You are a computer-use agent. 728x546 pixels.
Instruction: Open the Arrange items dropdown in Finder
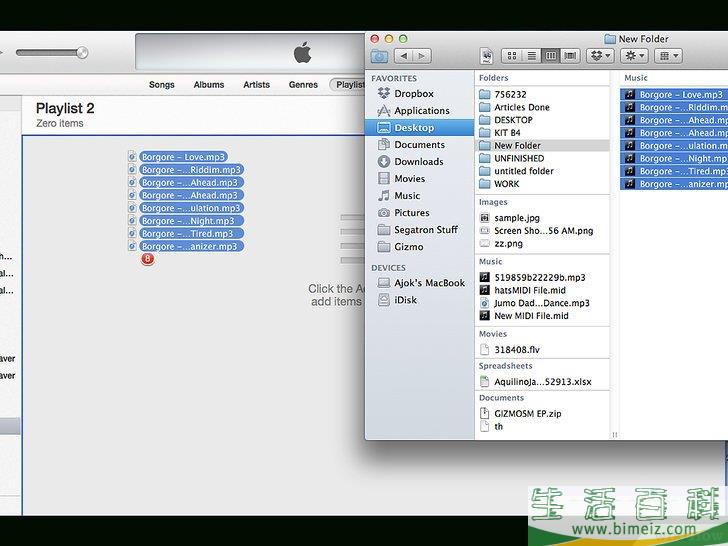pos(668,56)
